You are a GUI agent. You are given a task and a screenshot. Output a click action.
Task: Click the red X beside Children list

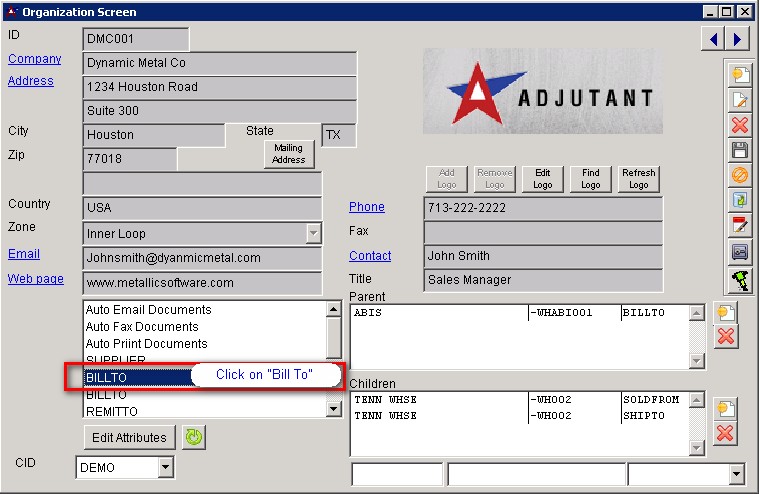[x=726, y=433]
